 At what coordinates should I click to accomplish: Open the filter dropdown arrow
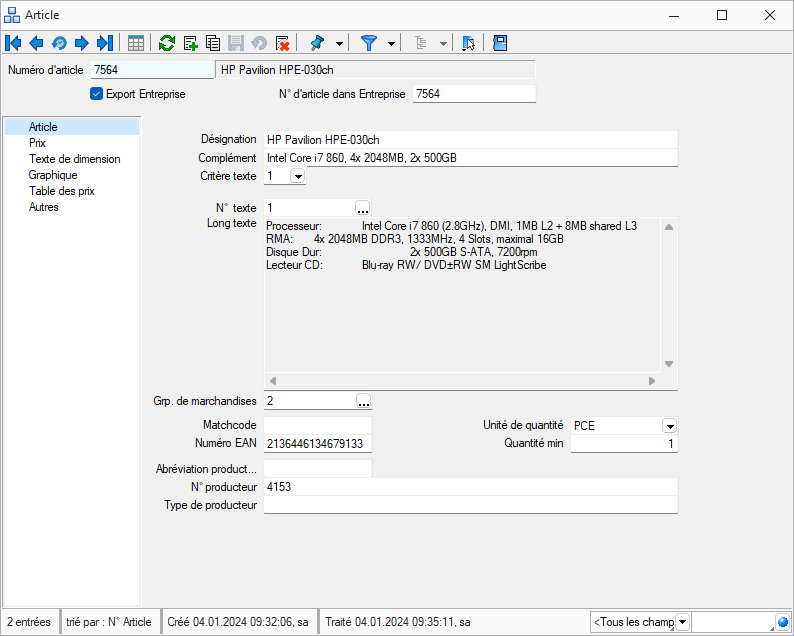(391, 44)
